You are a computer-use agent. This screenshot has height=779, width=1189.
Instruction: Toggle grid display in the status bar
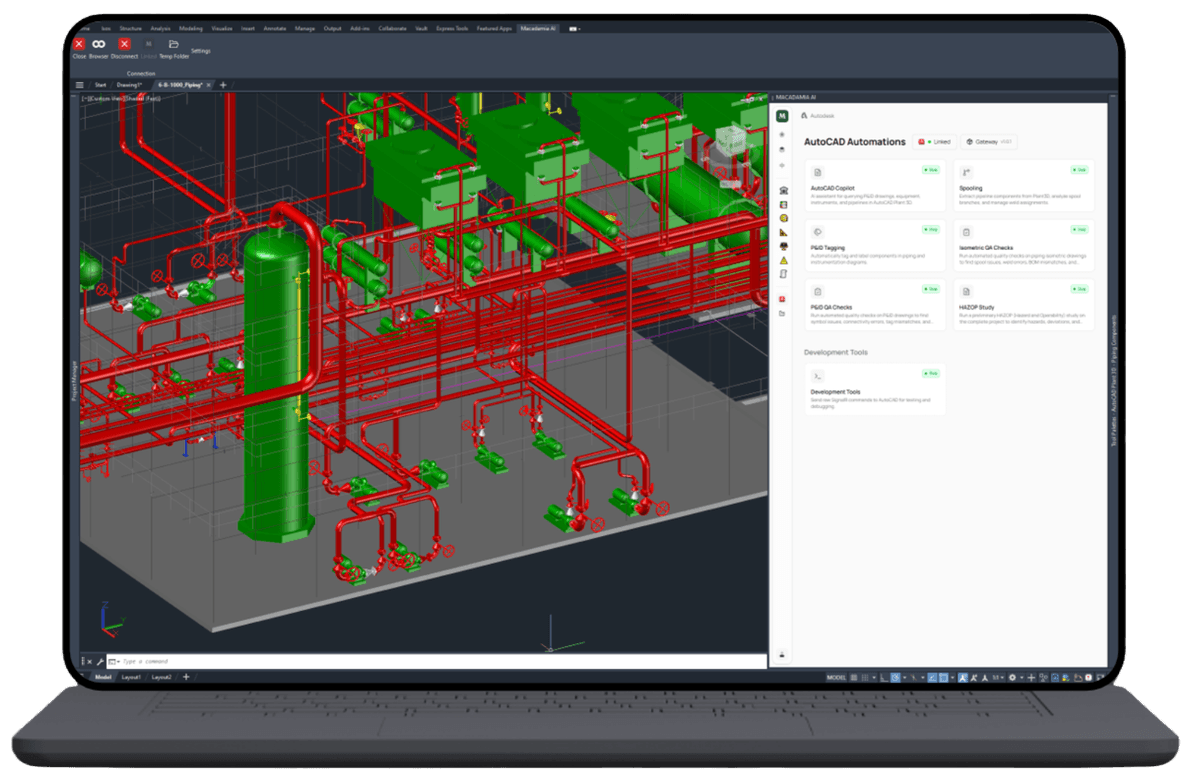tap(865, 676)
